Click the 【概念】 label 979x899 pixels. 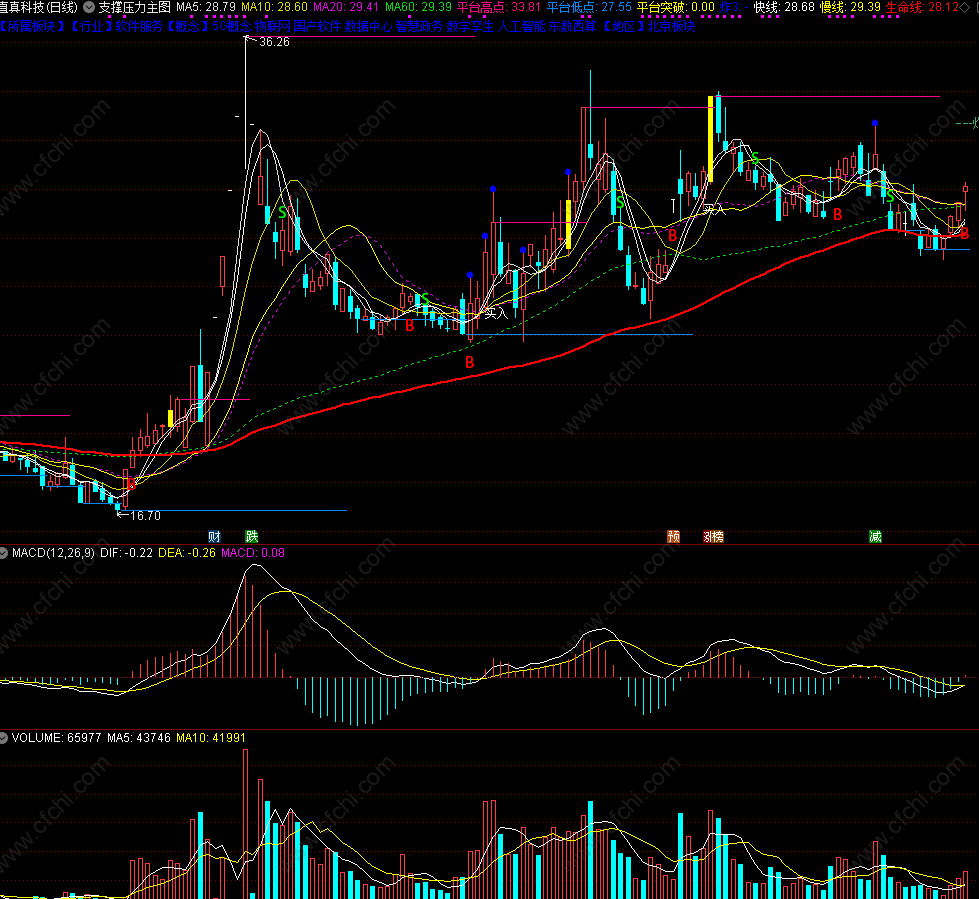coord(188,26)
